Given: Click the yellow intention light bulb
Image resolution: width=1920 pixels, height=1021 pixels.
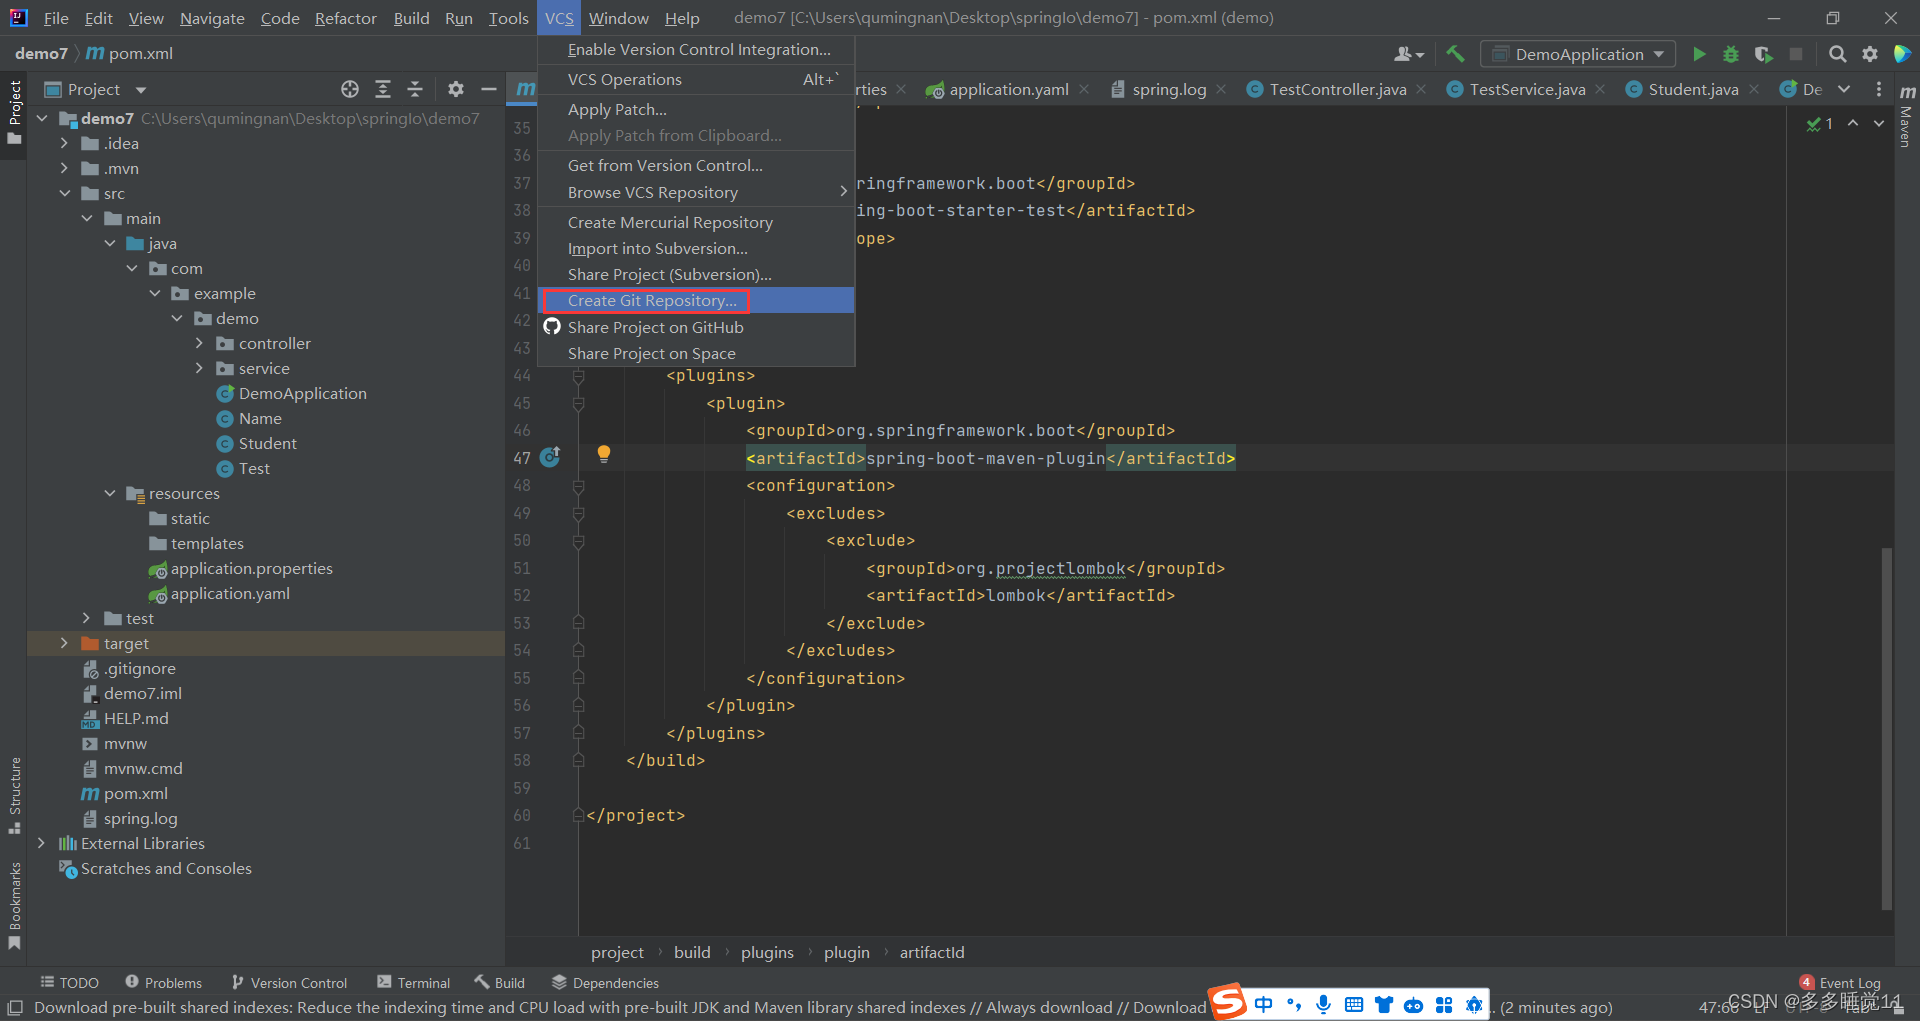Looking at the screenshot, I should pos(603,454).
